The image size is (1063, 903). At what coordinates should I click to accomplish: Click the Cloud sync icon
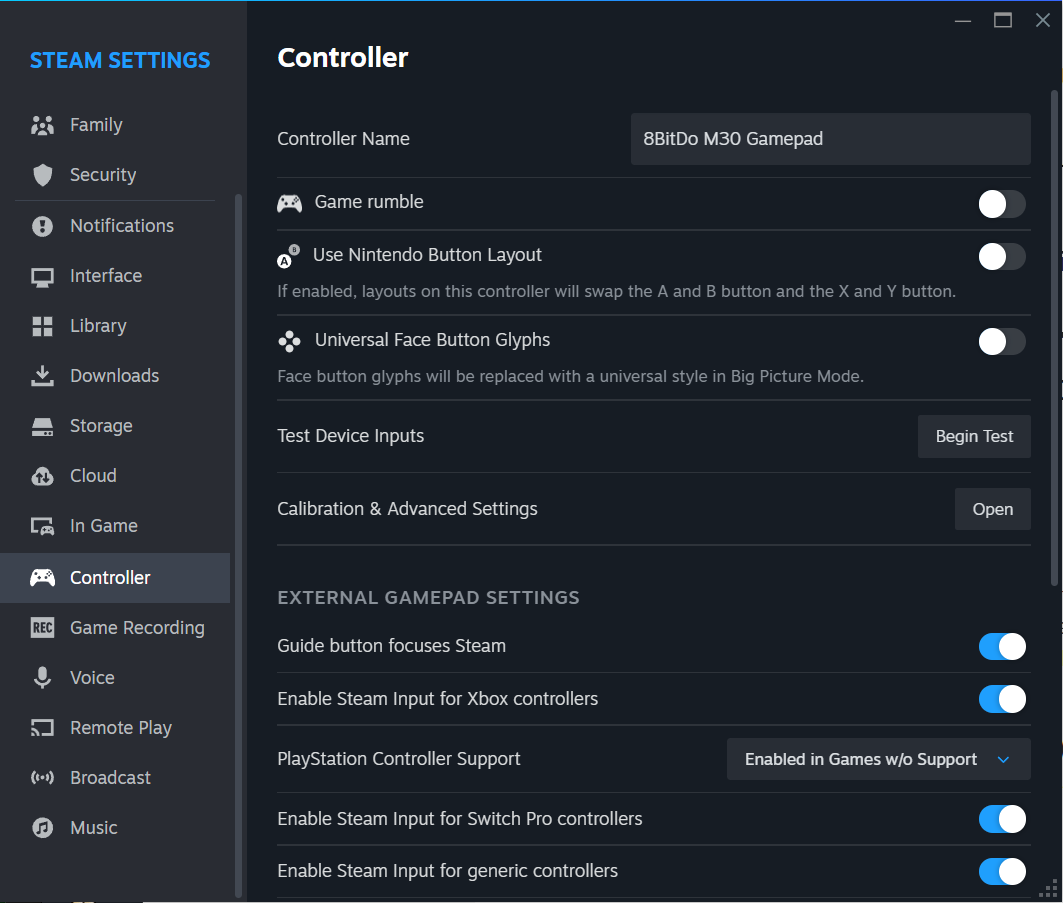click(x=42, y=477)
